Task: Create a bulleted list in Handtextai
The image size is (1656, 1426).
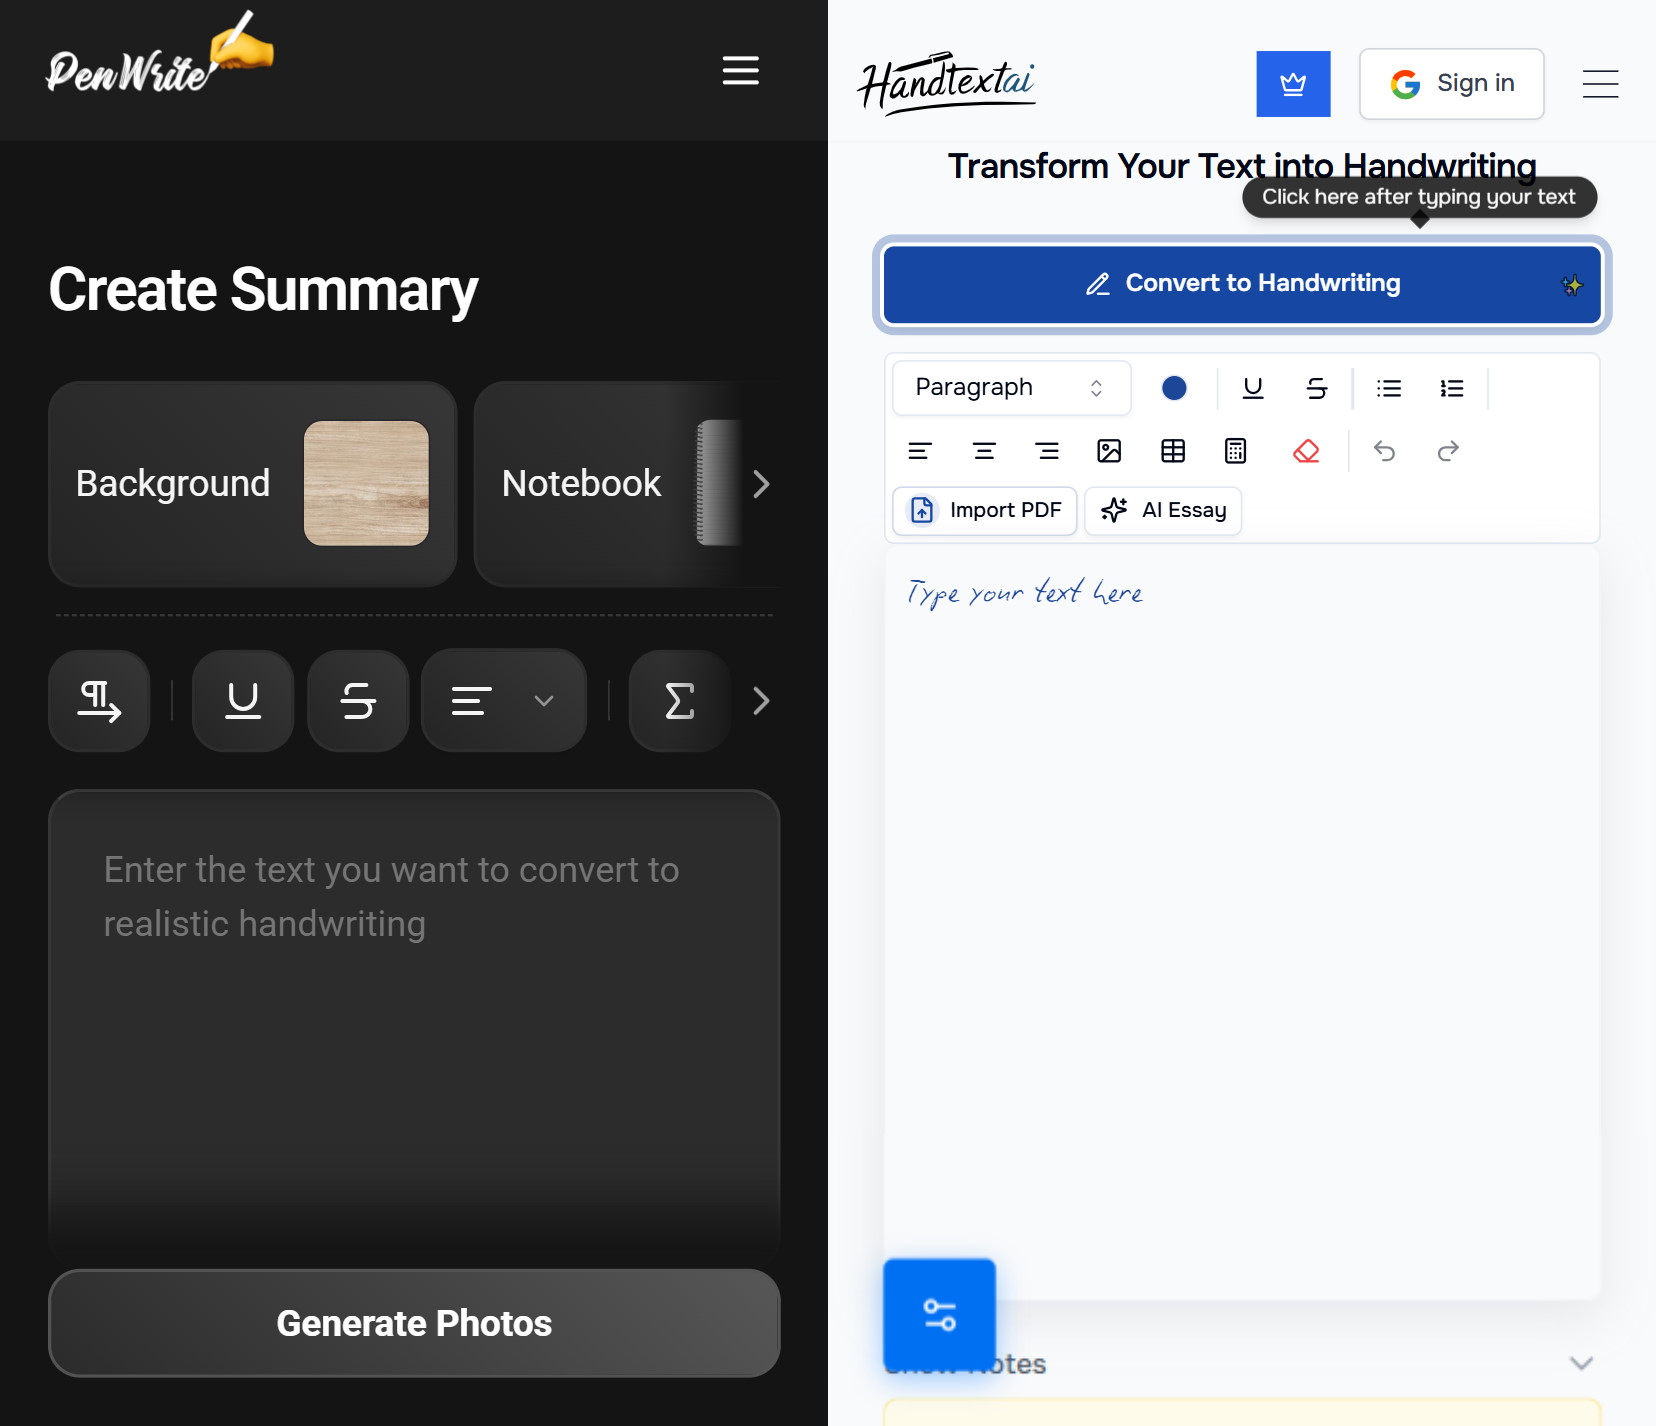Action: pos(1388,389)
